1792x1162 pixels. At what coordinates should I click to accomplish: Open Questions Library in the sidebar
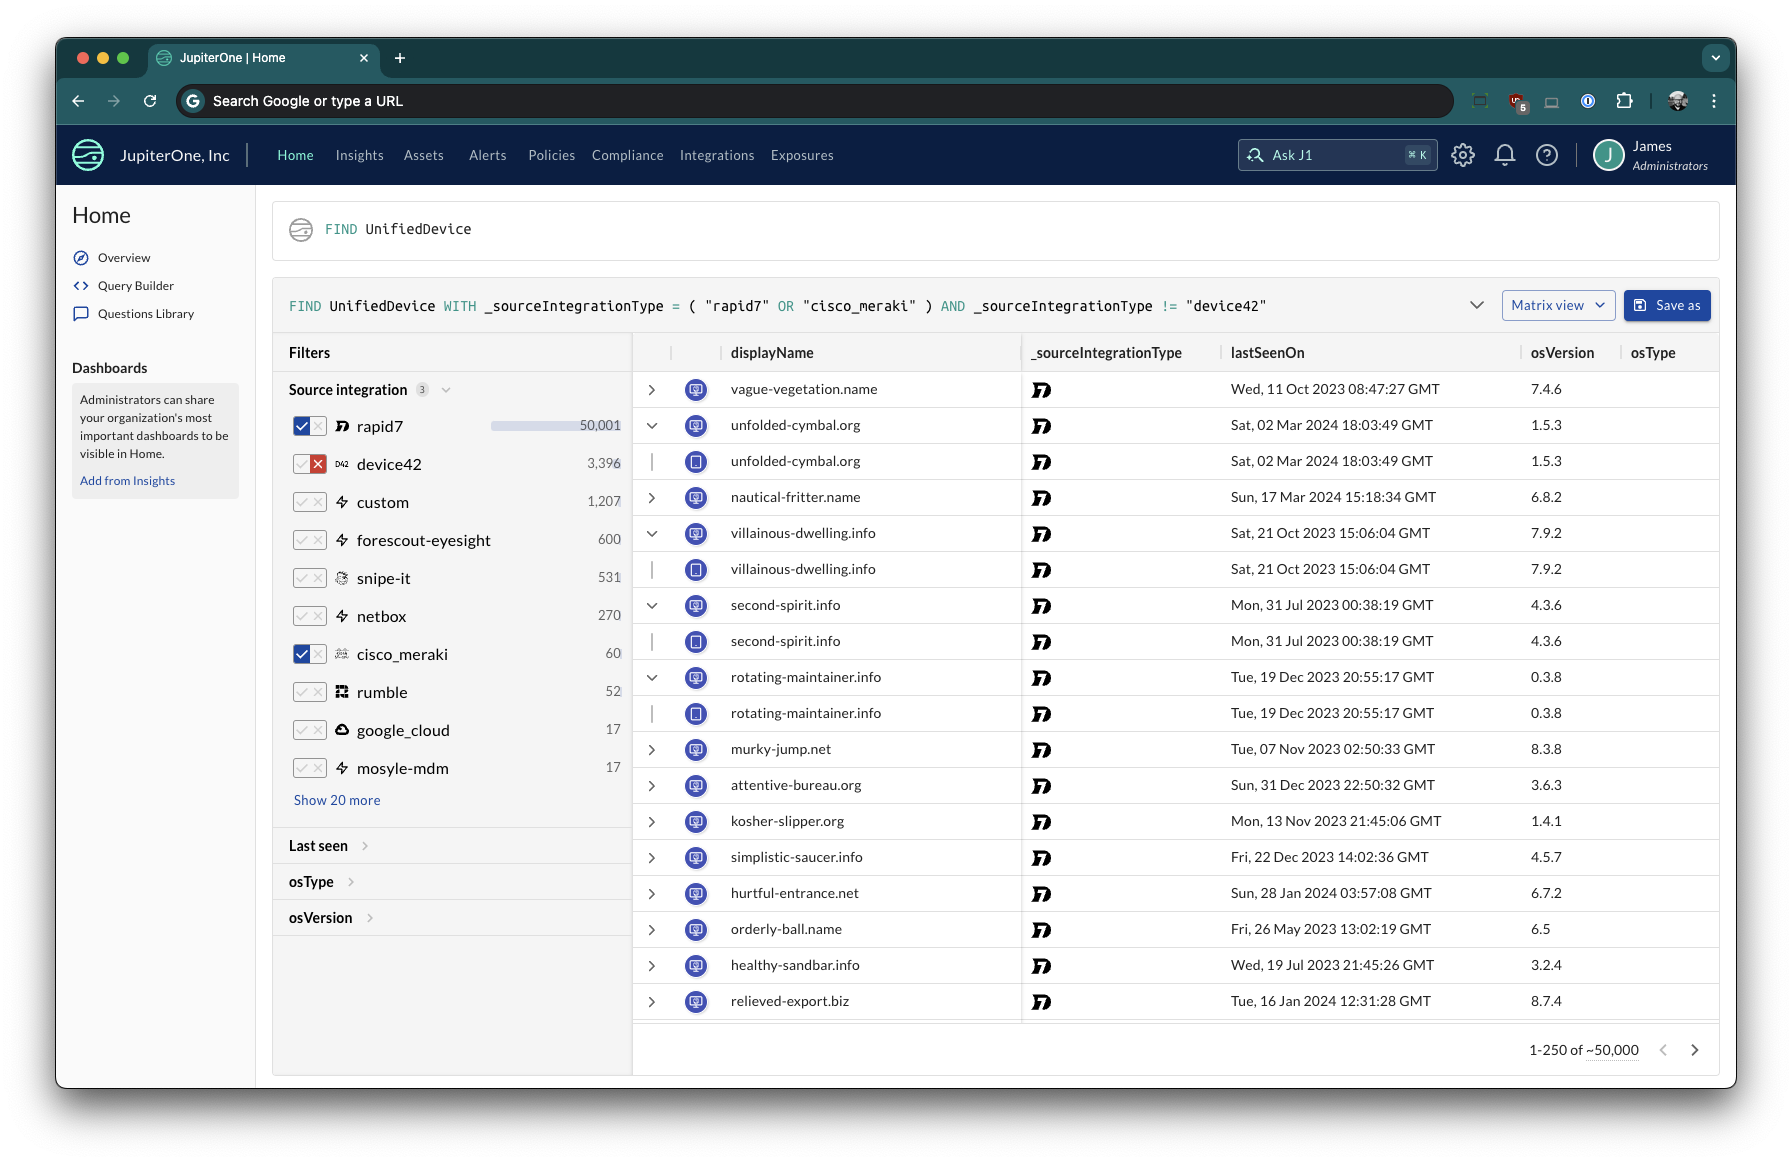pyautogui.click(x=146, y=314)
